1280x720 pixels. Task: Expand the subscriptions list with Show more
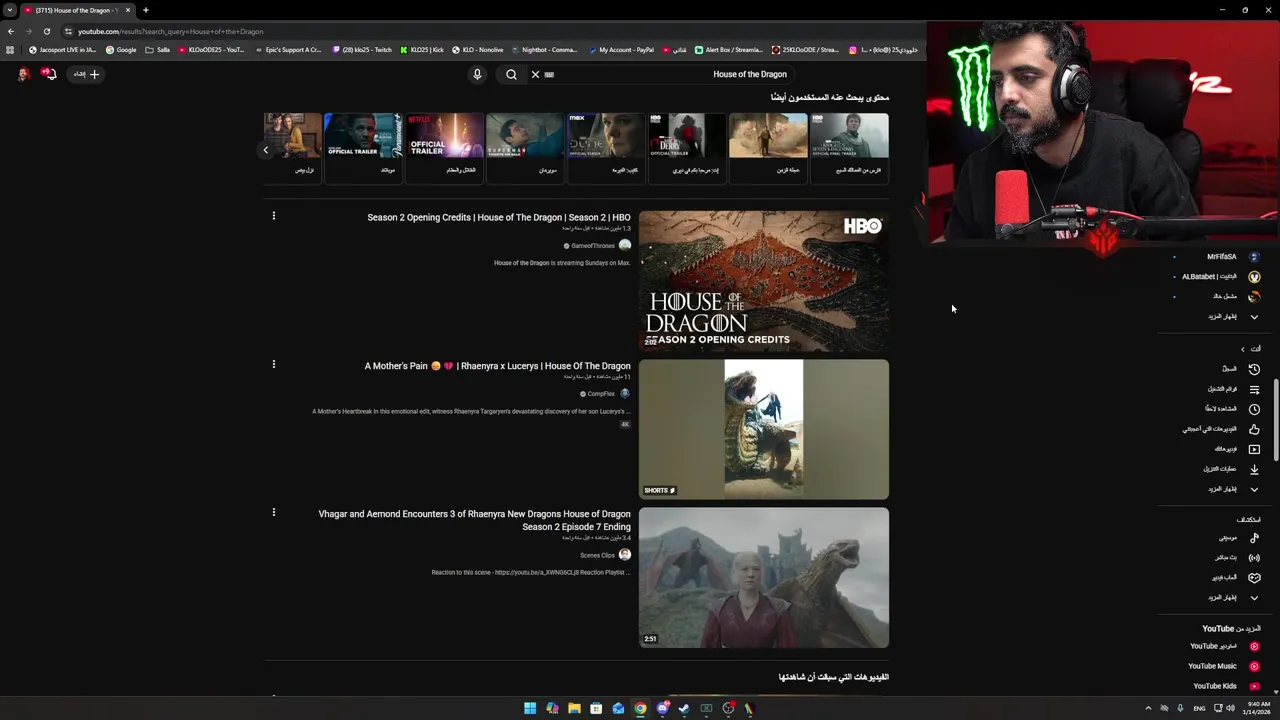pos(1233,317)
